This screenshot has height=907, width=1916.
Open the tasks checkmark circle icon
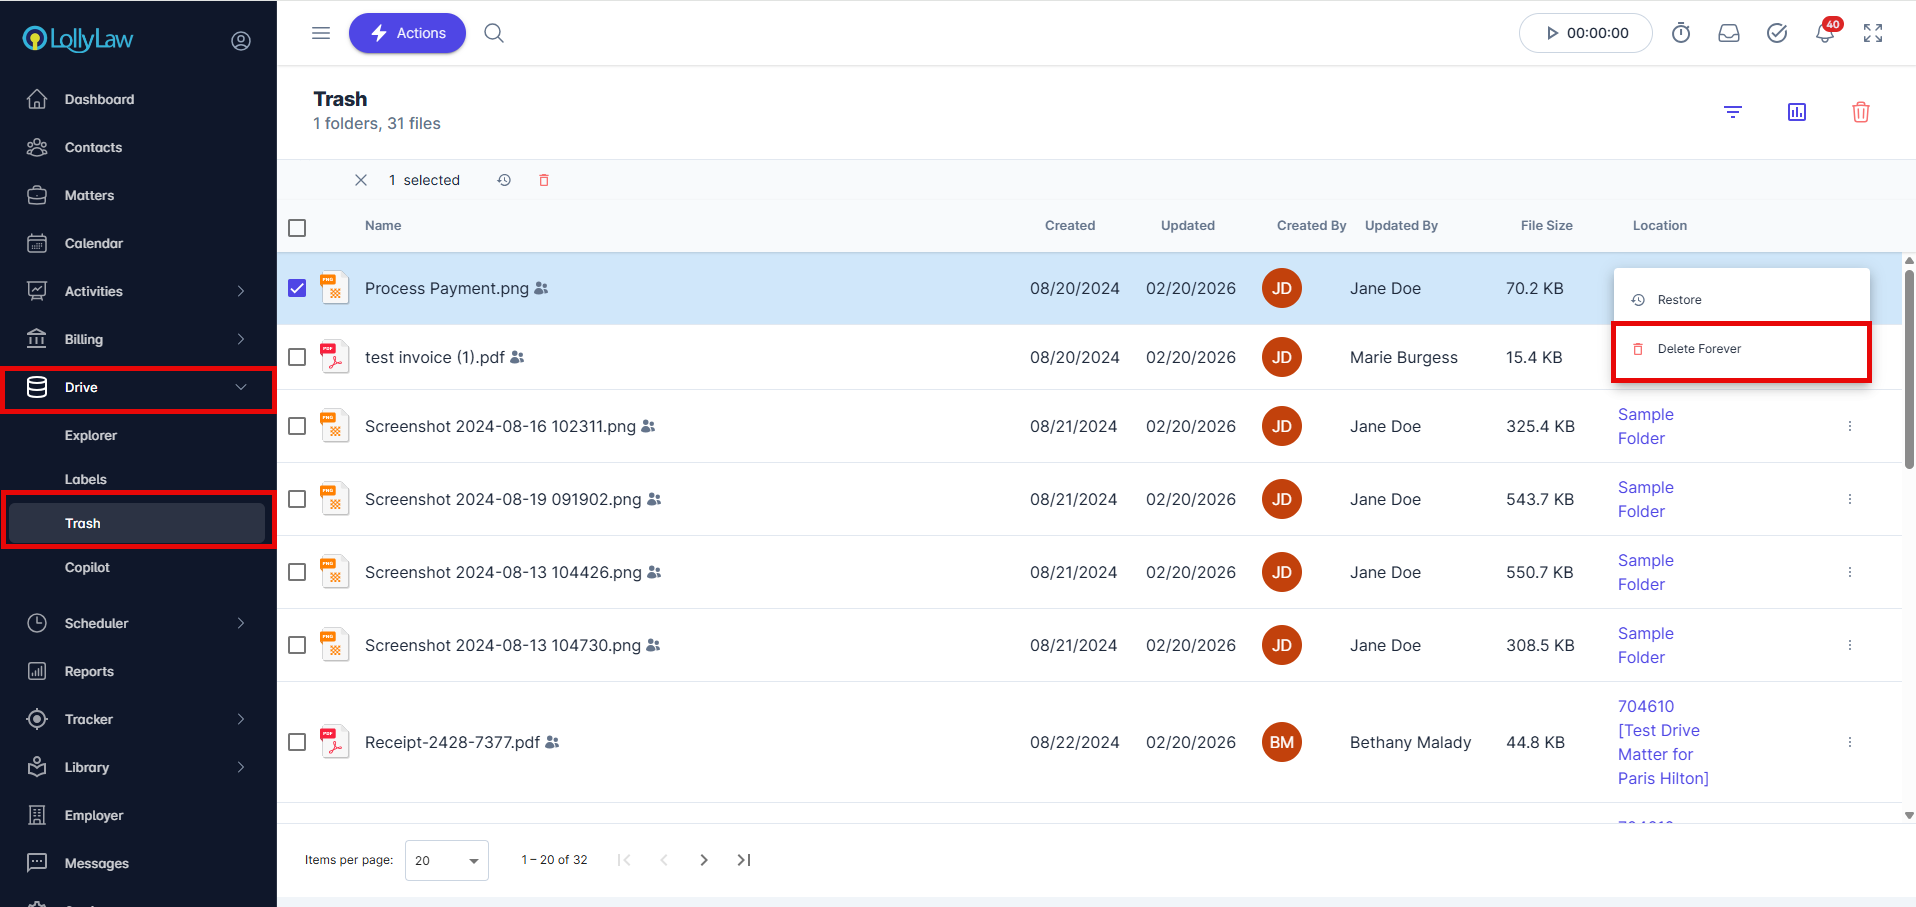click(1777, 33)
